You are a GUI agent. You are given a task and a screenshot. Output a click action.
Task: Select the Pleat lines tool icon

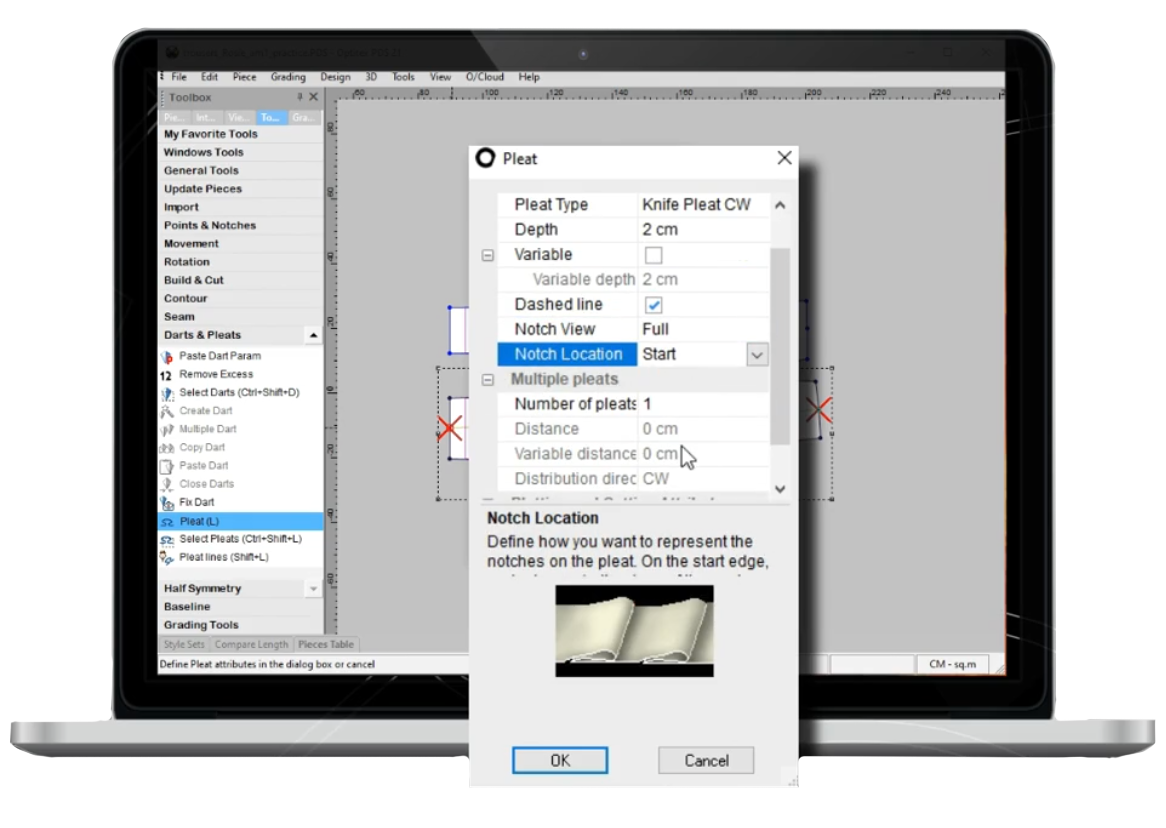[x=168, y=558]
